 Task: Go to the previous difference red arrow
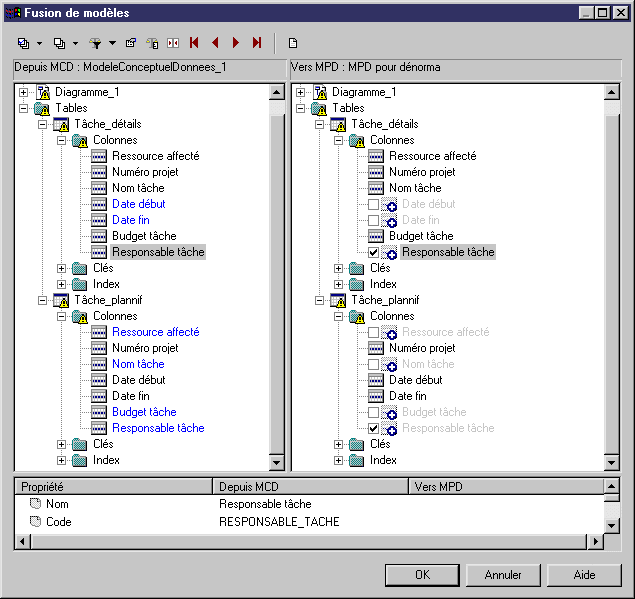(215, 43)
